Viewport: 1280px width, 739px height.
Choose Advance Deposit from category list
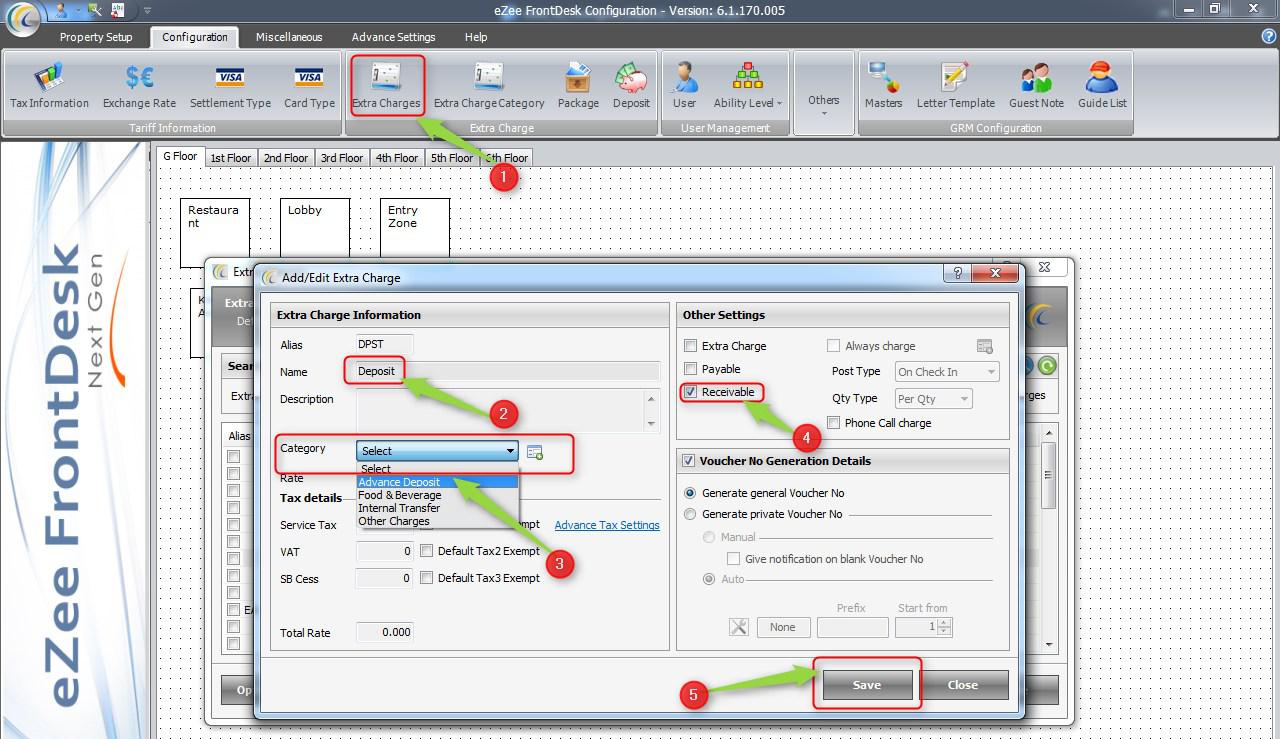click(x=438, y=482)
